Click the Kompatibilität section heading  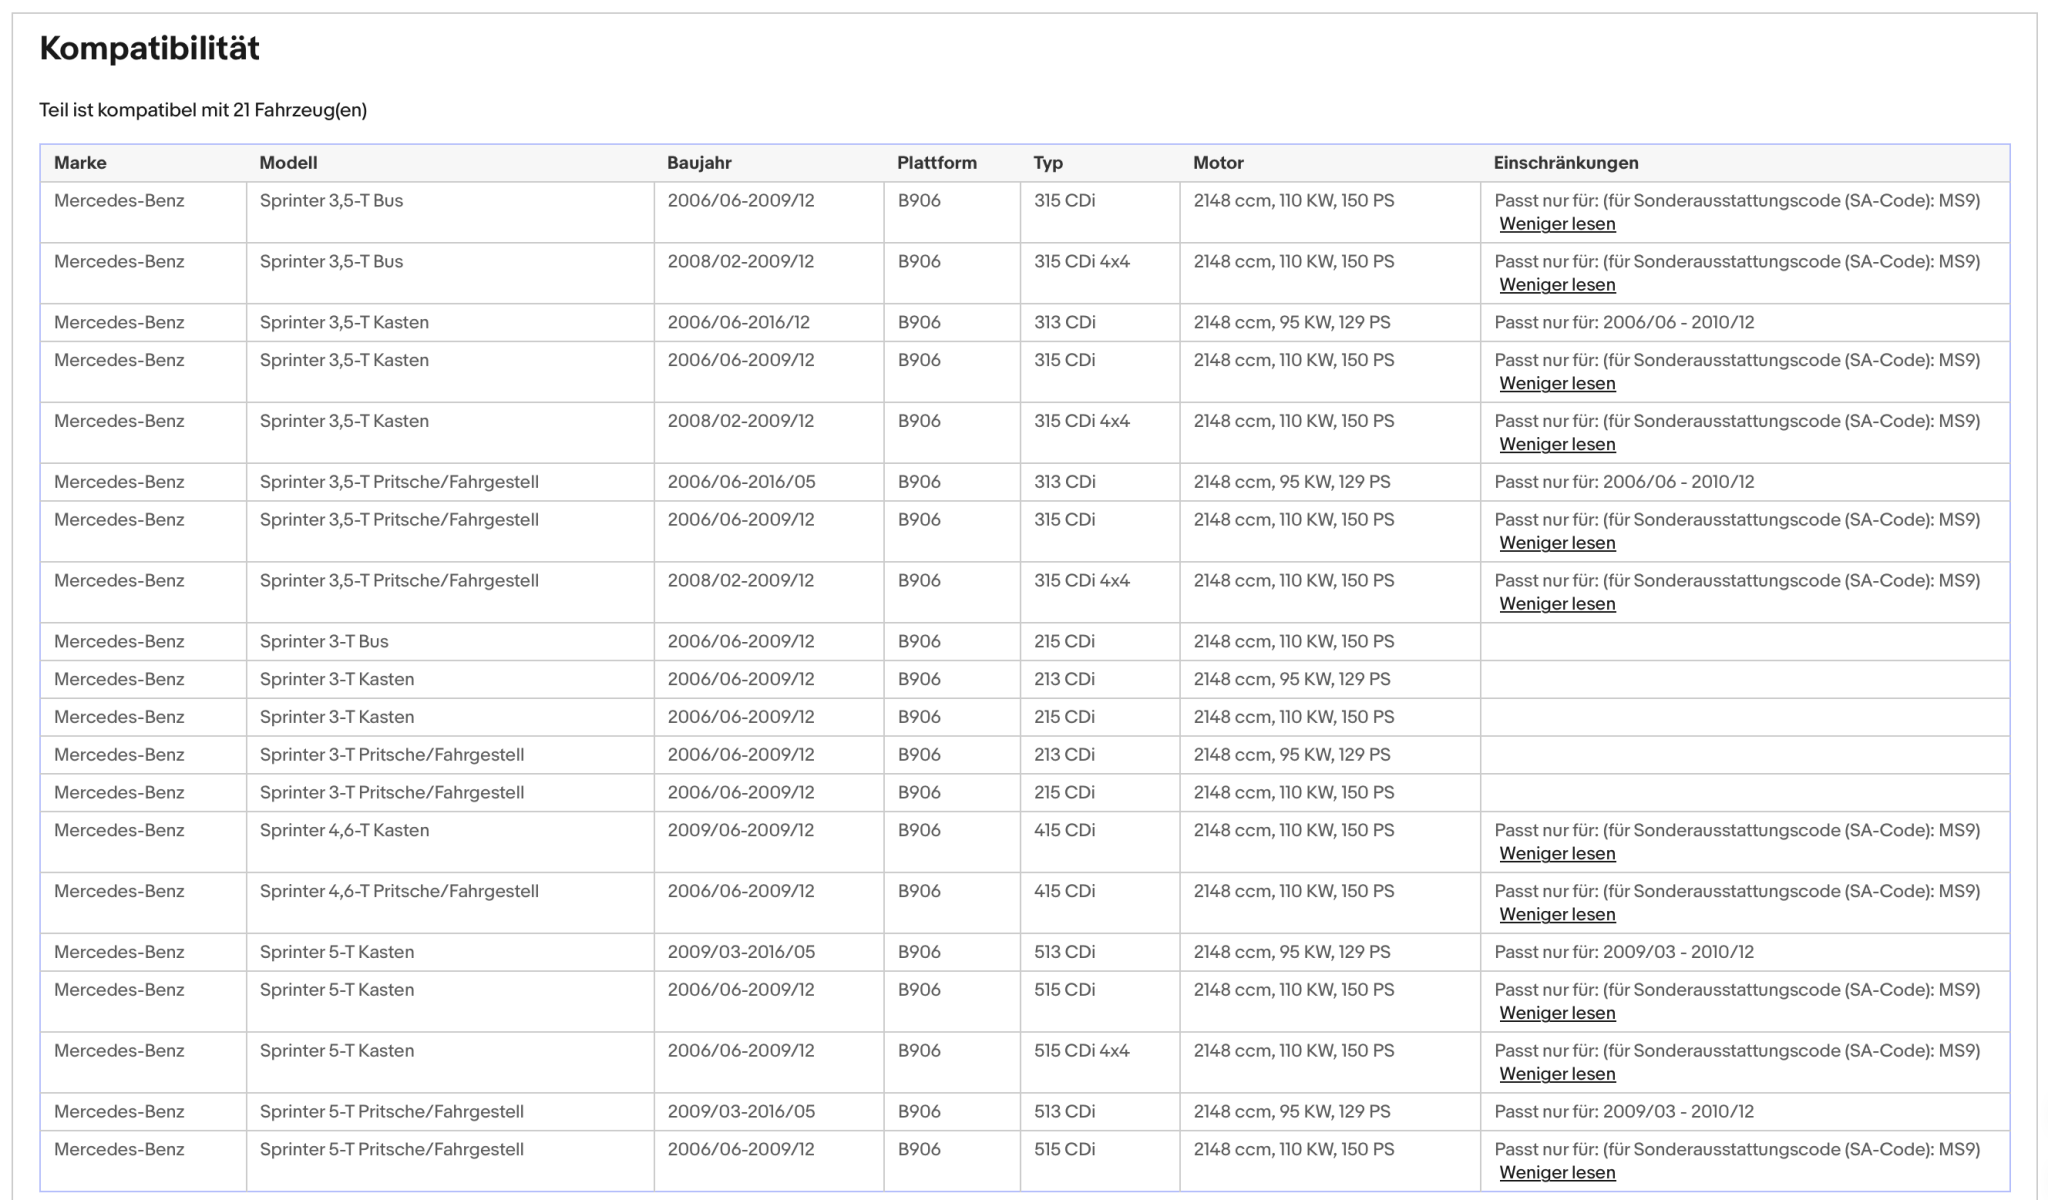(x=149, y=48)
